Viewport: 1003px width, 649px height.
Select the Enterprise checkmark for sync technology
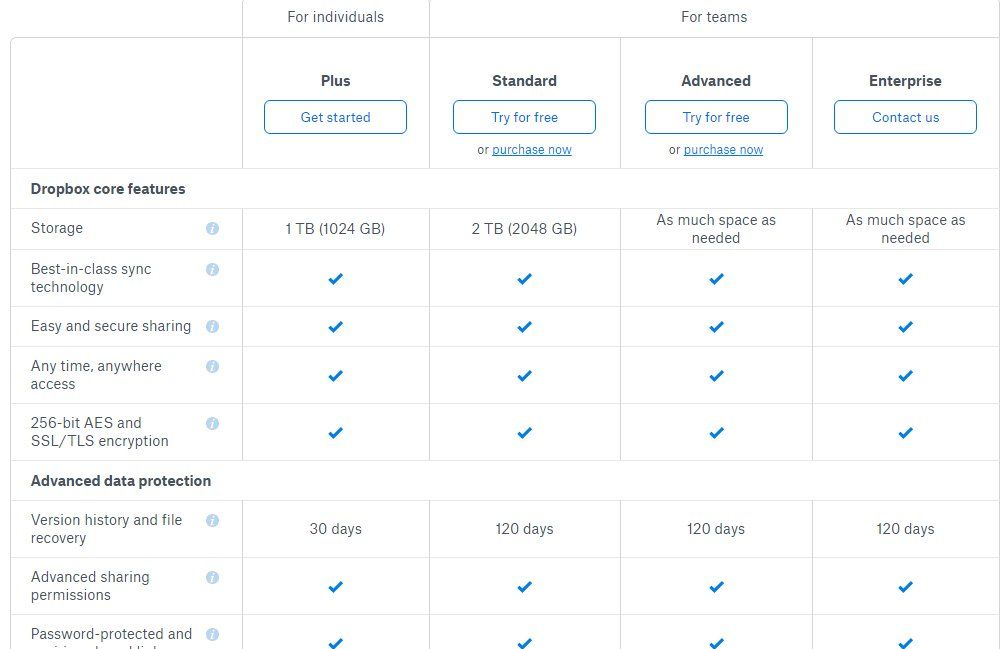tap(904, 279)
